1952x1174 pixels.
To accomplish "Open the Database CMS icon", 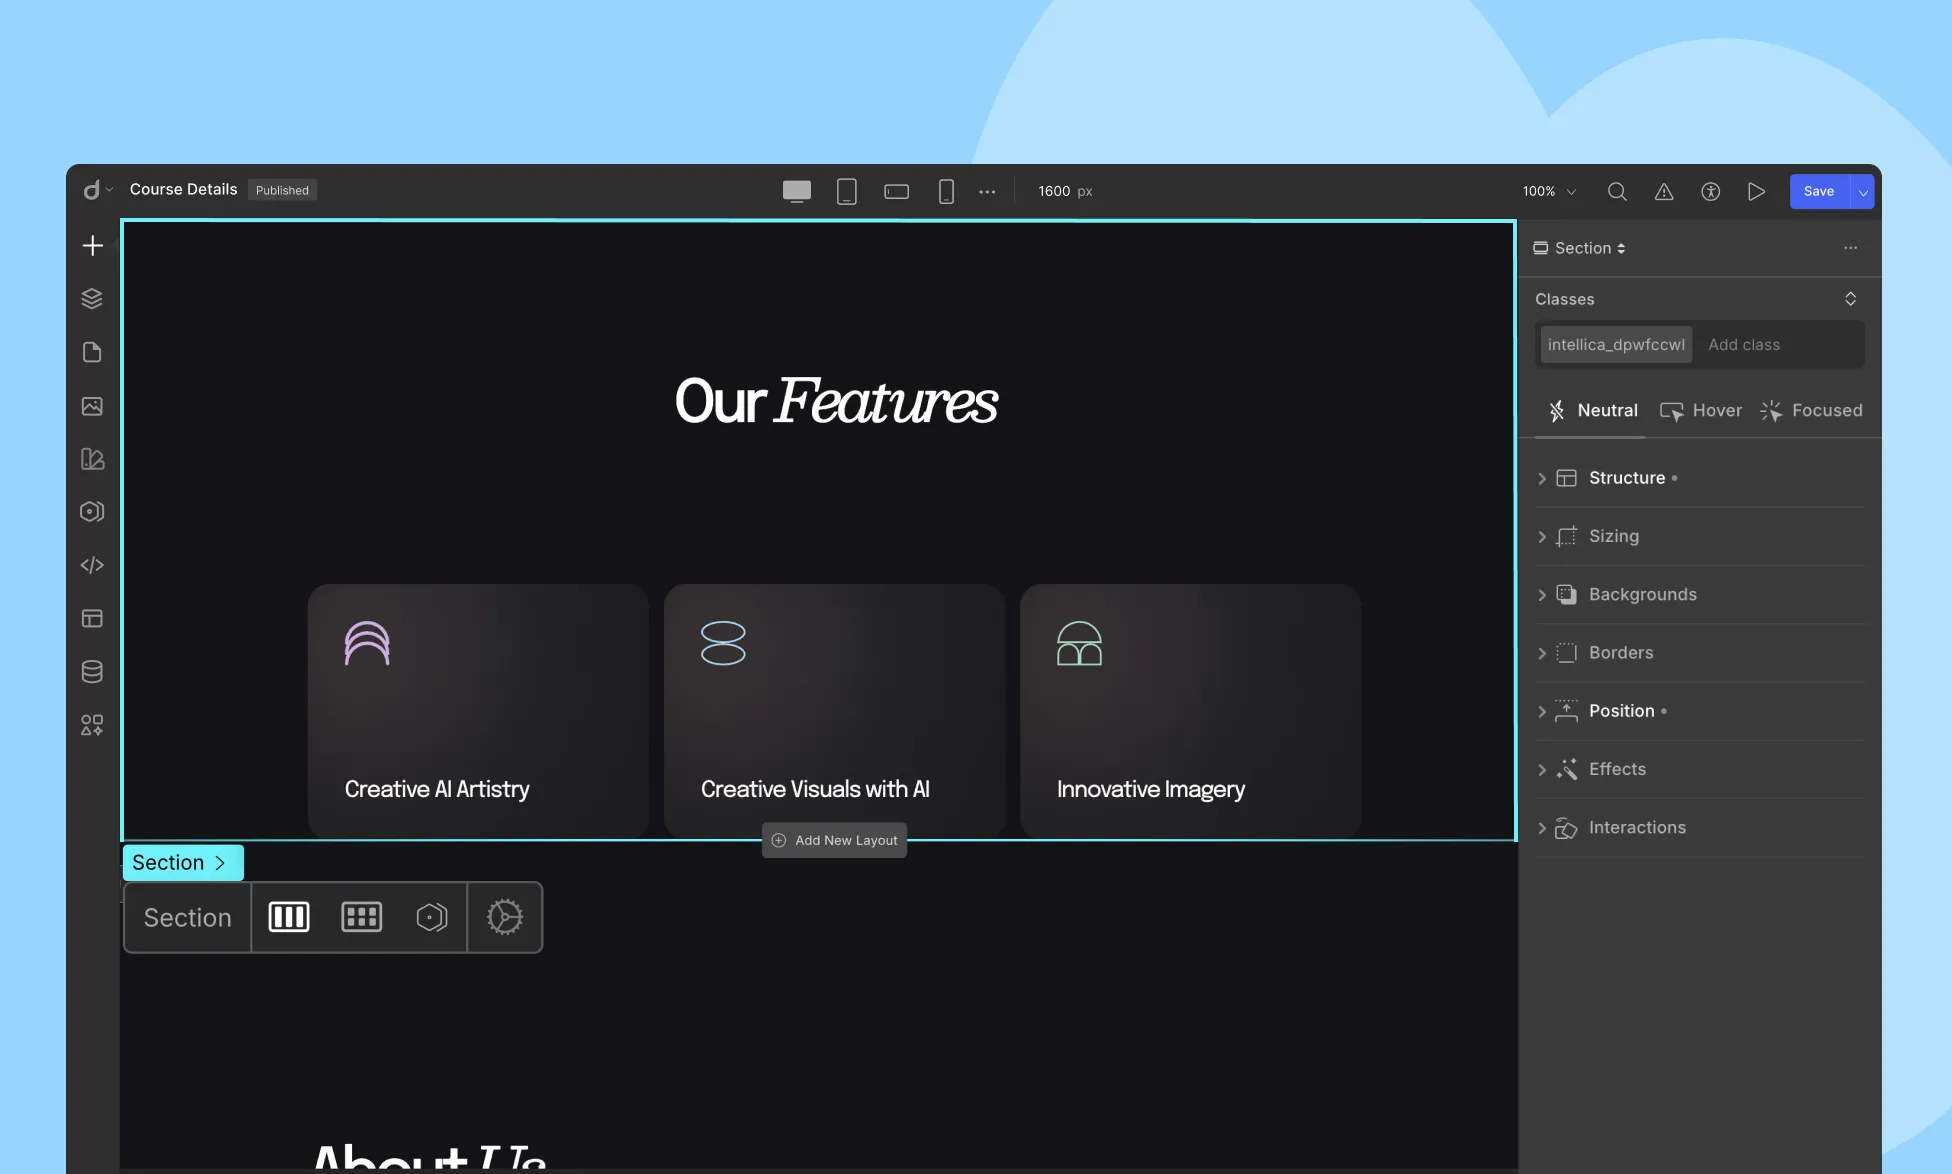I will pyautogui.click(x=92, y=671).
